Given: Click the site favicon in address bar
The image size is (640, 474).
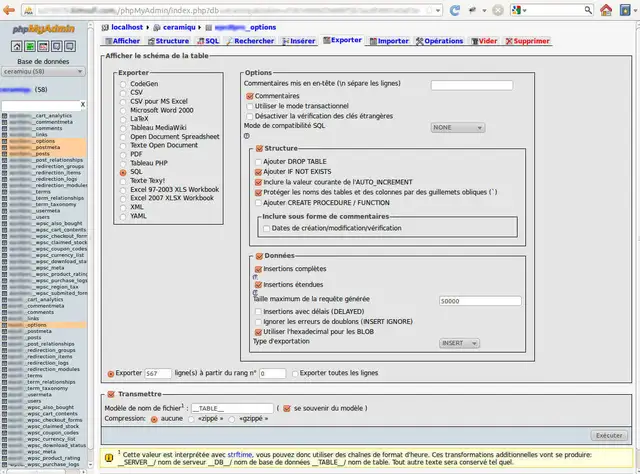Looking at the screenshot, I should [x=28, y=11].
